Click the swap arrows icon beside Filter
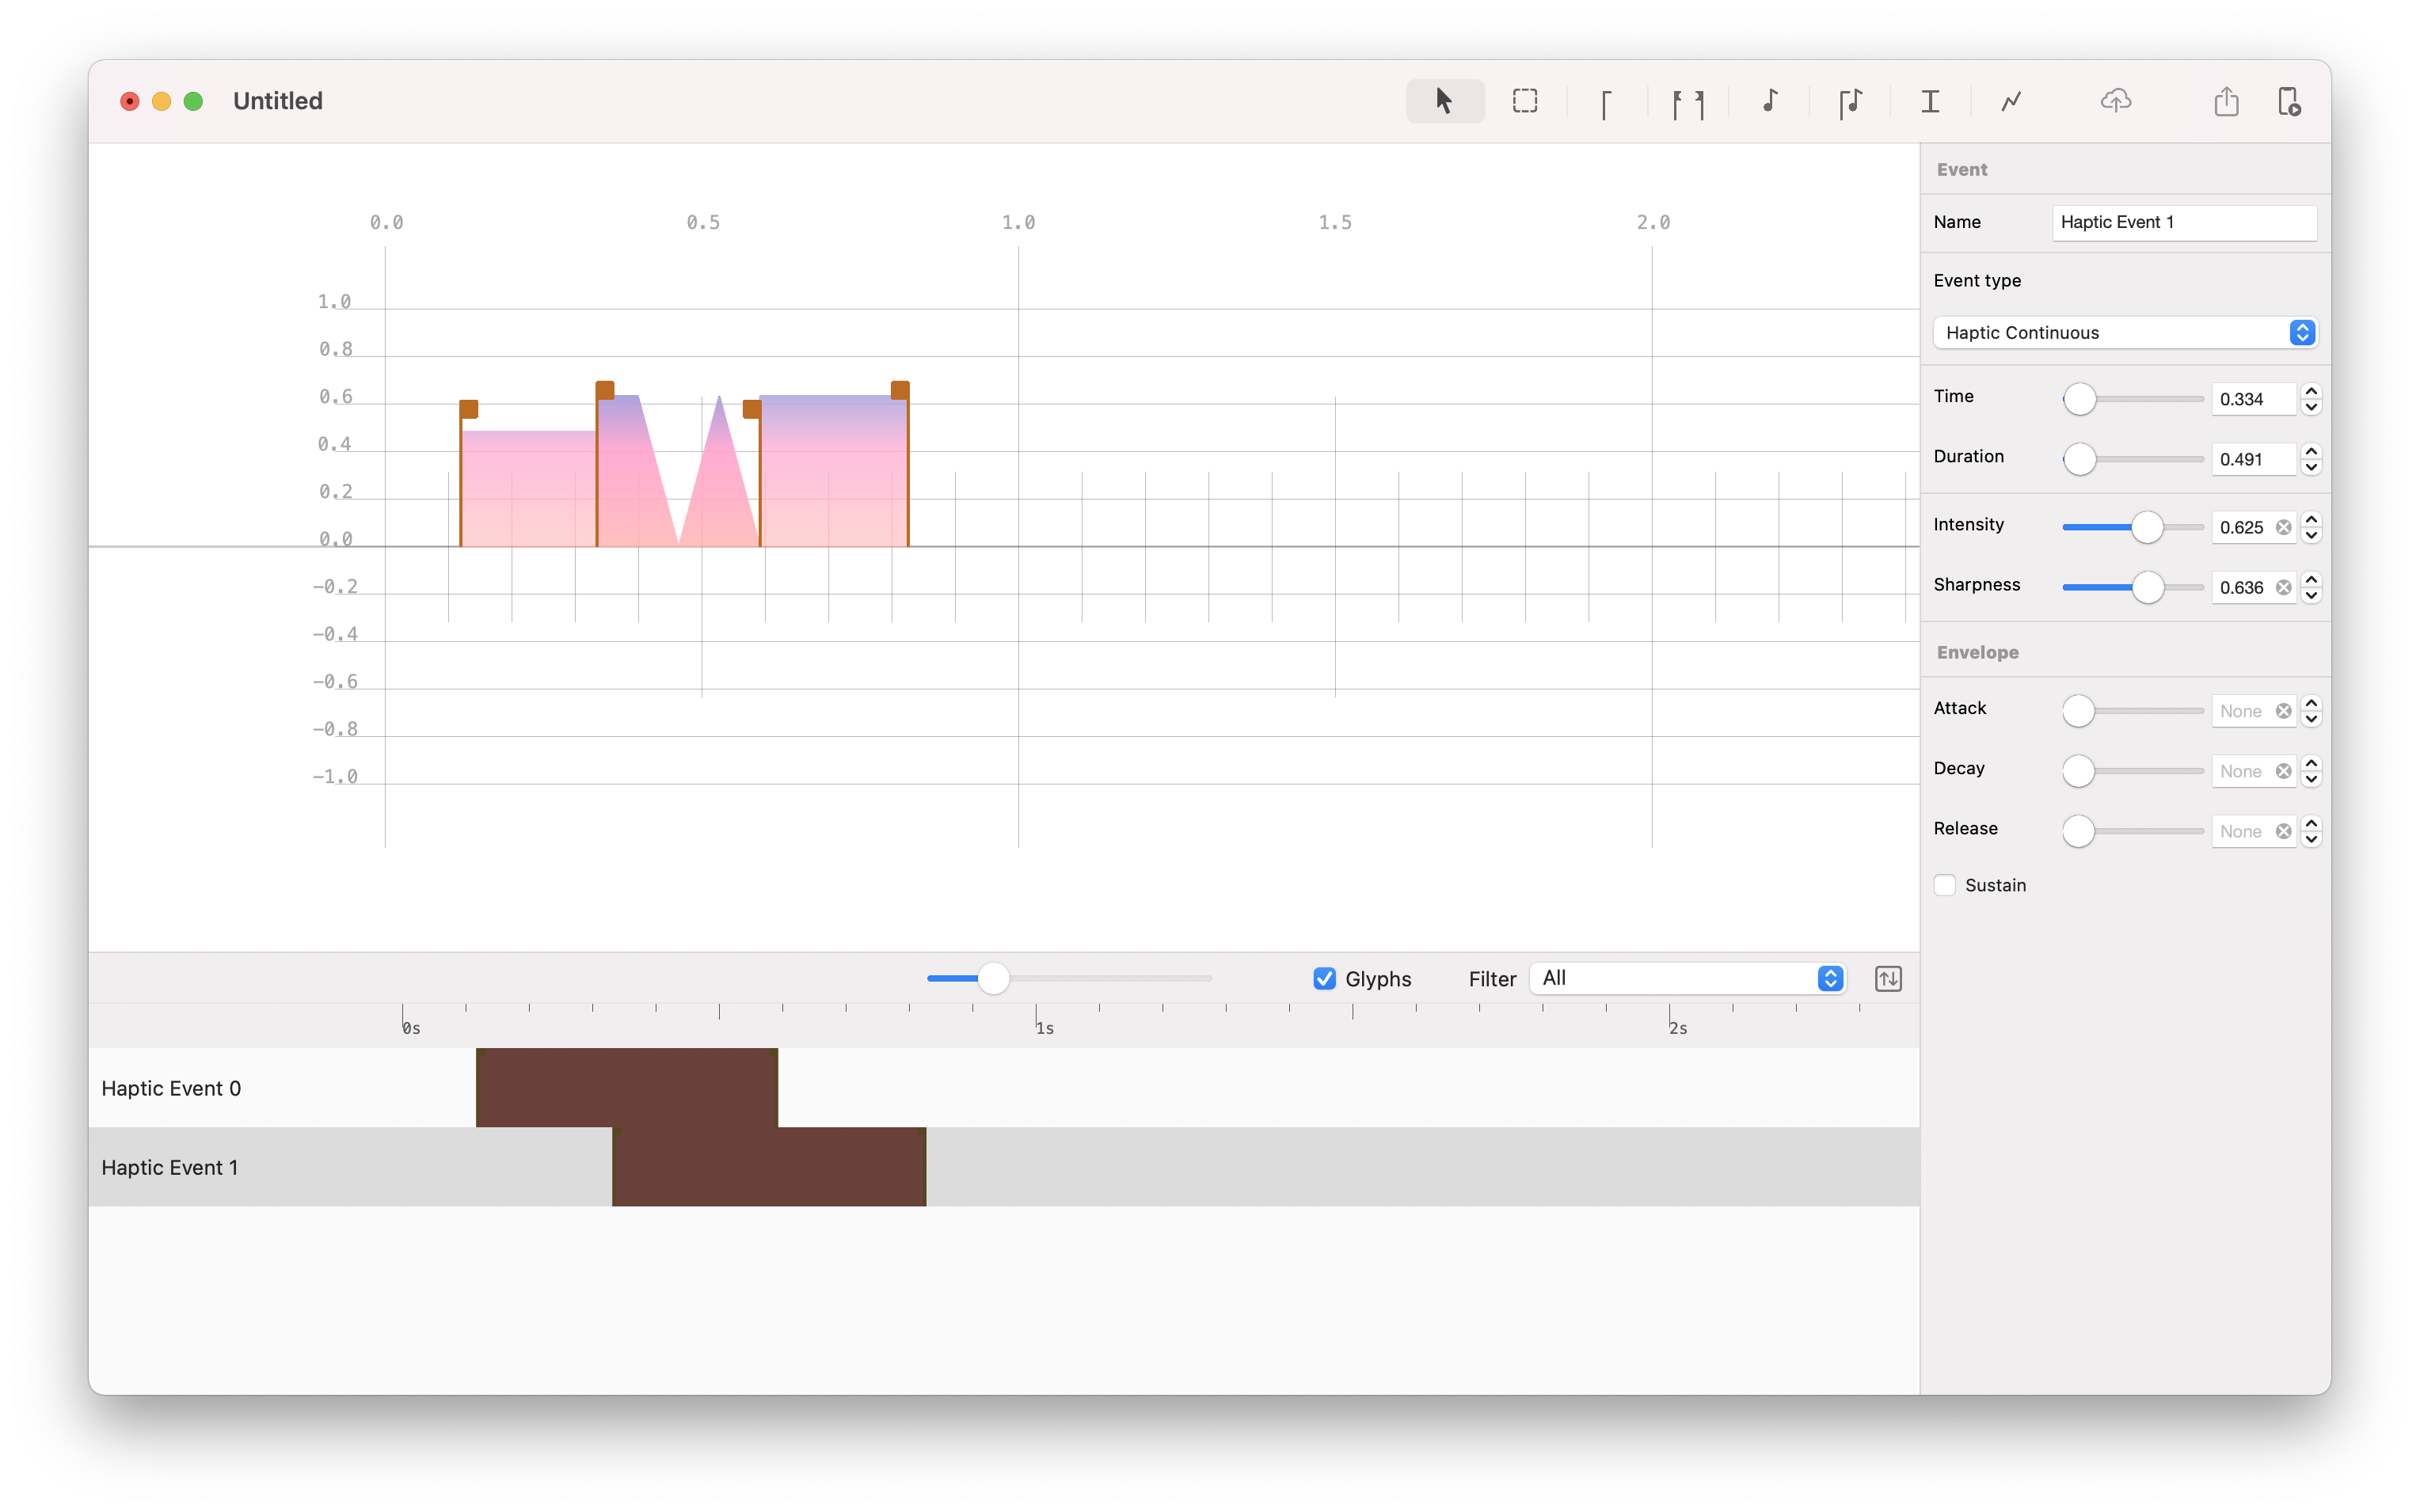Image resolution: width=2420 pixels, height=1512 pixels. 1888,978
